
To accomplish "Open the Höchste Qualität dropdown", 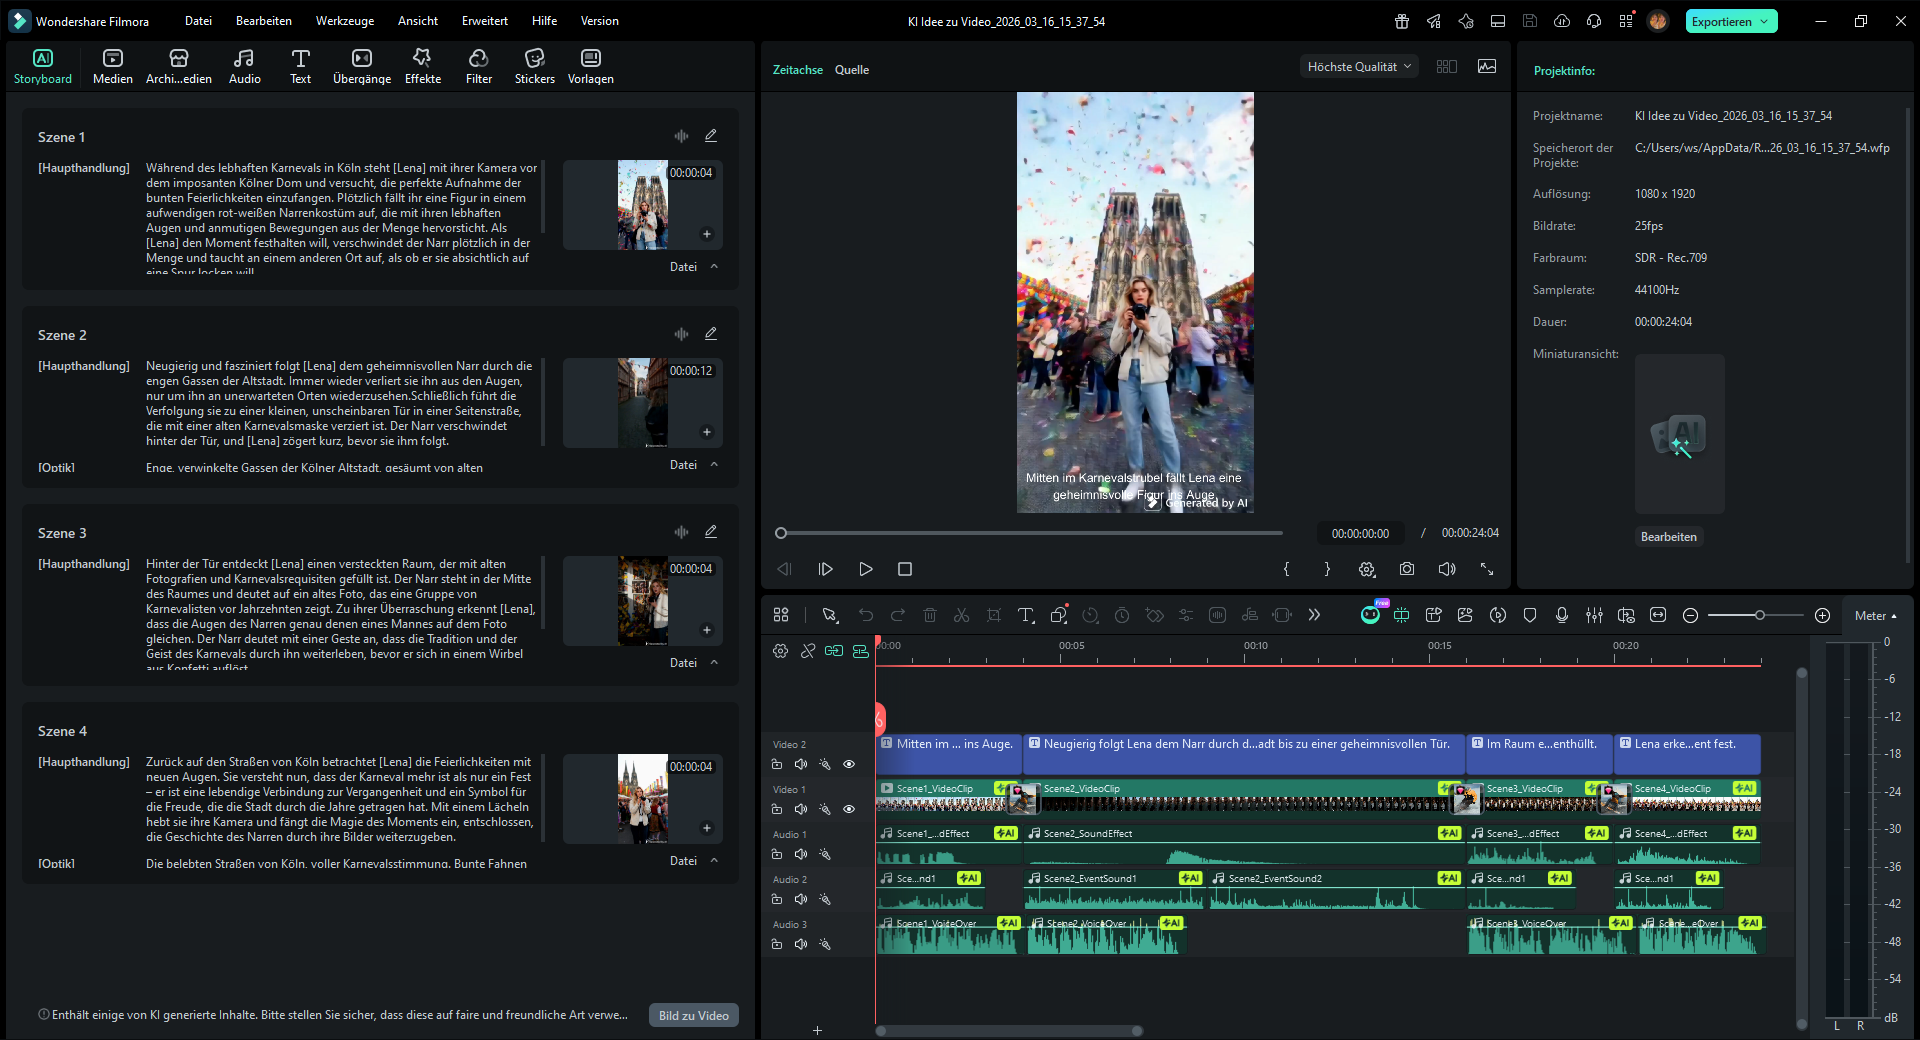I will (1359, 67).
